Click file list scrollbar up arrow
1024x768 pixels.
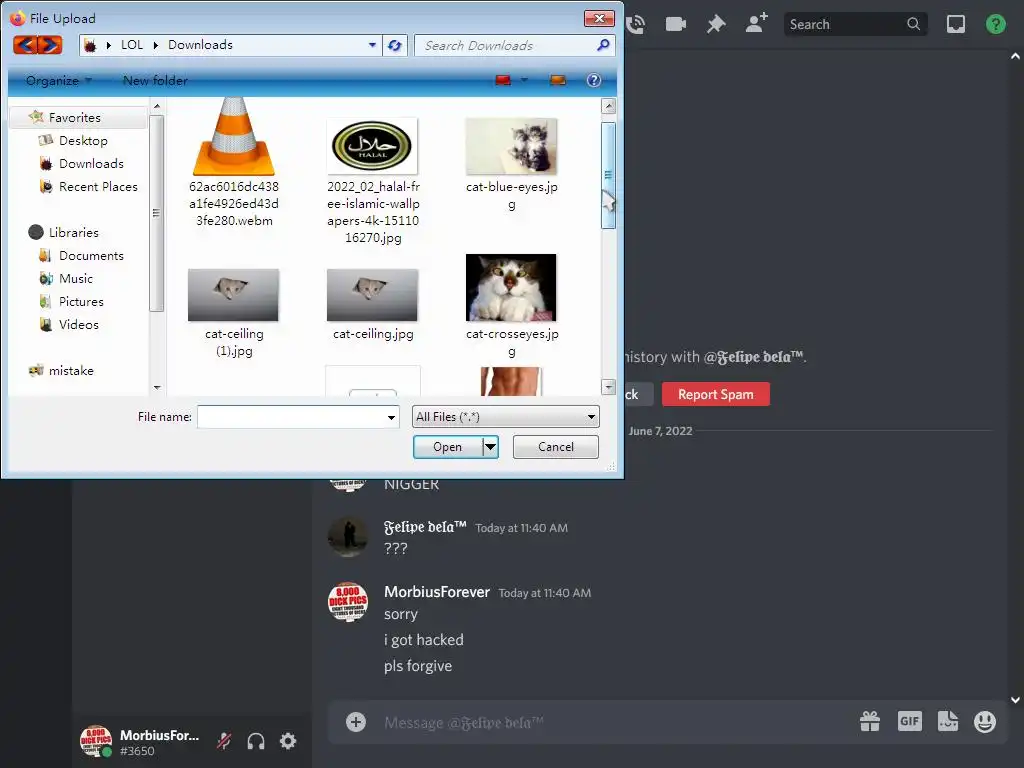pyautogui.click(x=608, y=106)
